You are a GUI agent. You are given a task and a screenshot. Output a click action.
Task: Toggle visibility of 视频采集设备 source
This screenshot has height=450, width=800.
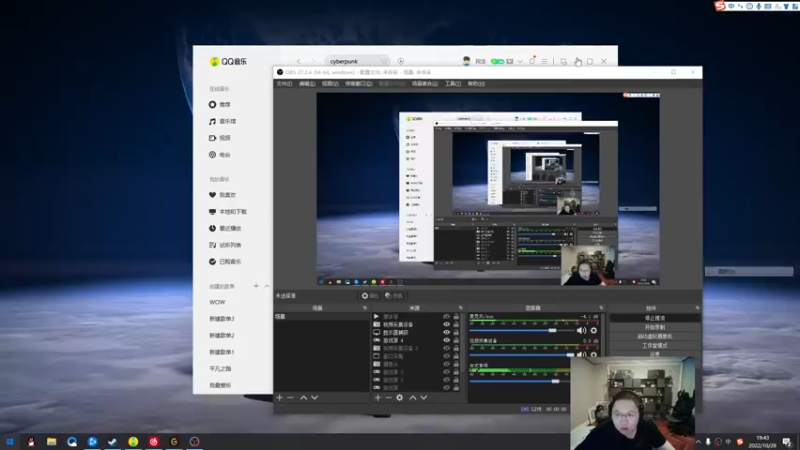pos(446,324)
